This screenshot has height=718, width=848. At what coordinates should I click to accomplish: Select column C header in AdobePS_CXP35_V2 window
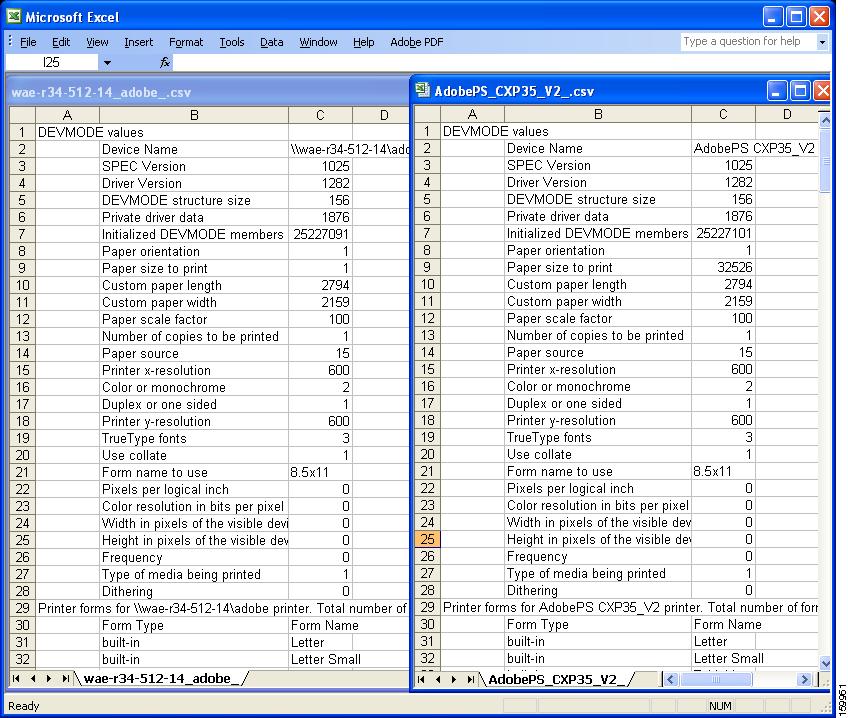[723, 114]
